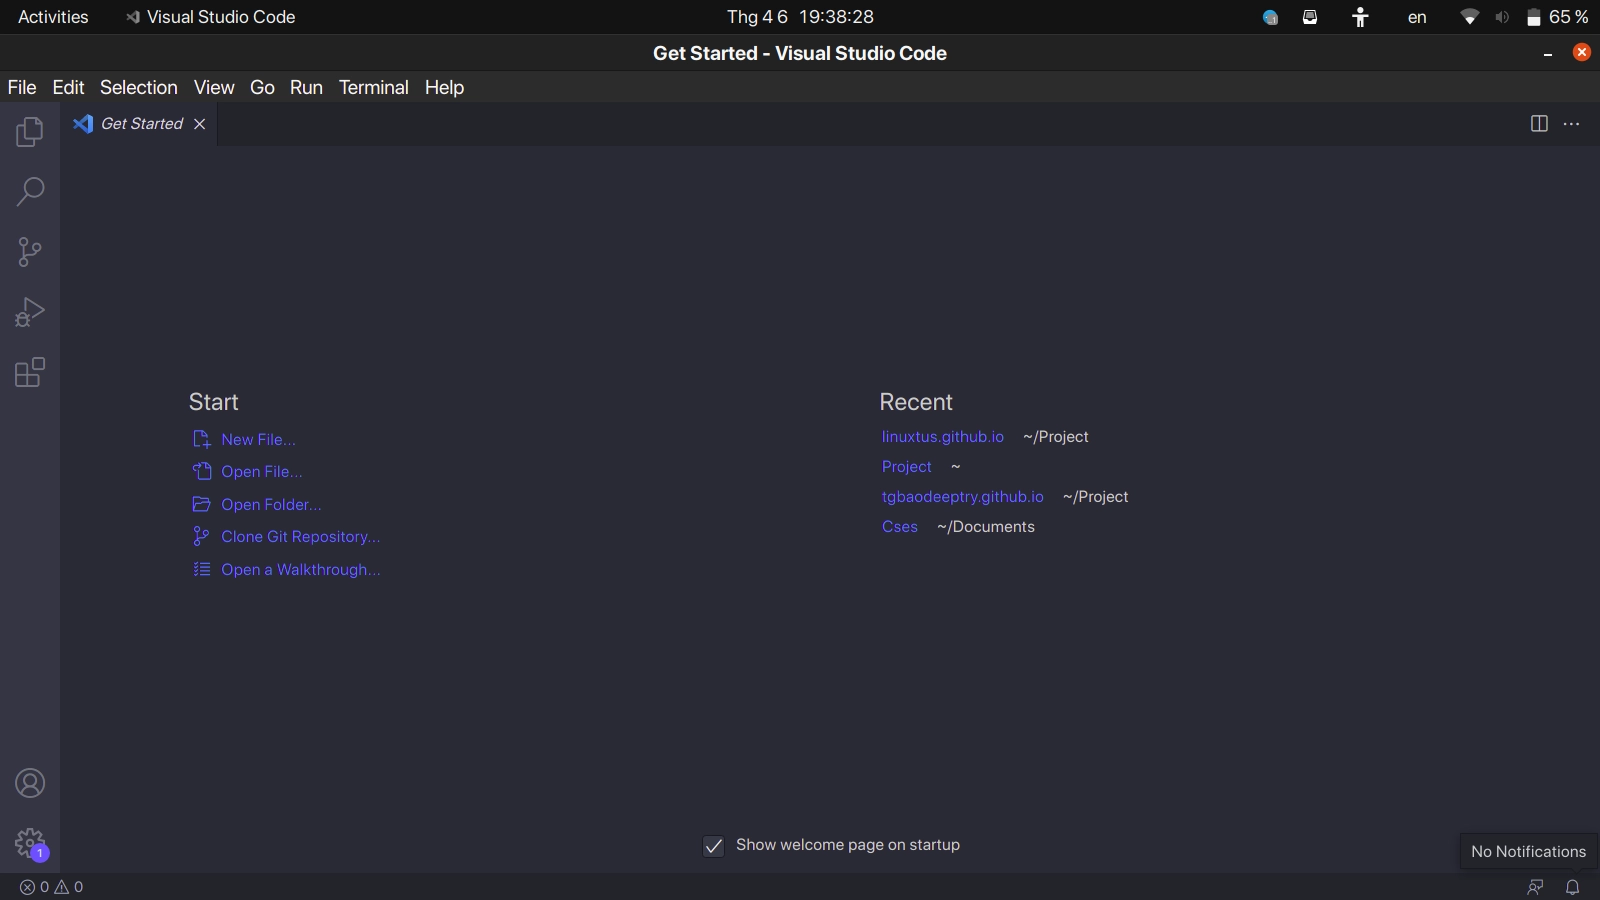
Task: Open the Terminal menu
Action: pyautogui.click(x=373, y=87)
